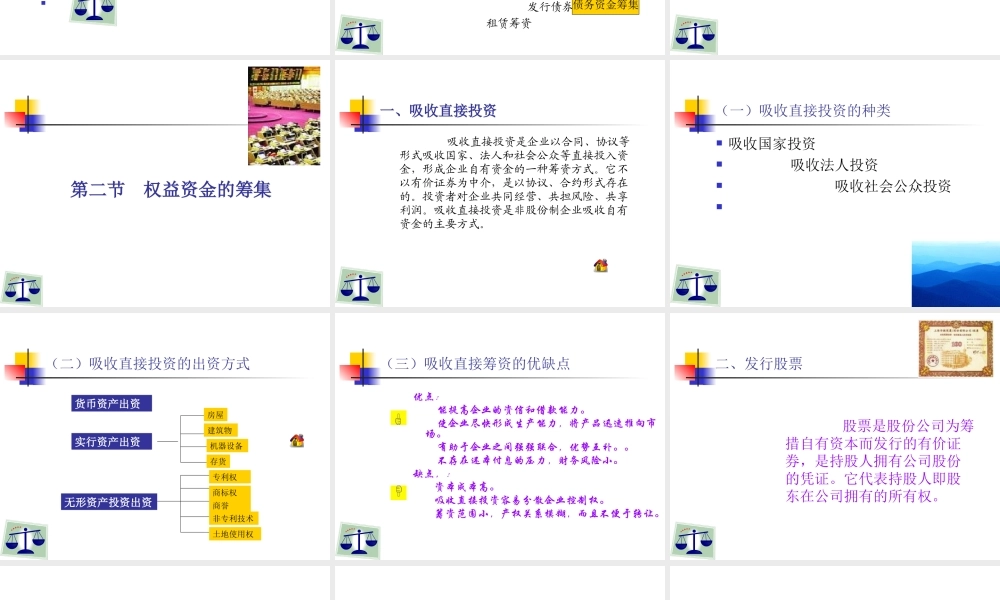The height and width of the screenshot is (600, 1000).
Task: Click the scales icon on the 发行股票 slide
Action: coord(692,539)
